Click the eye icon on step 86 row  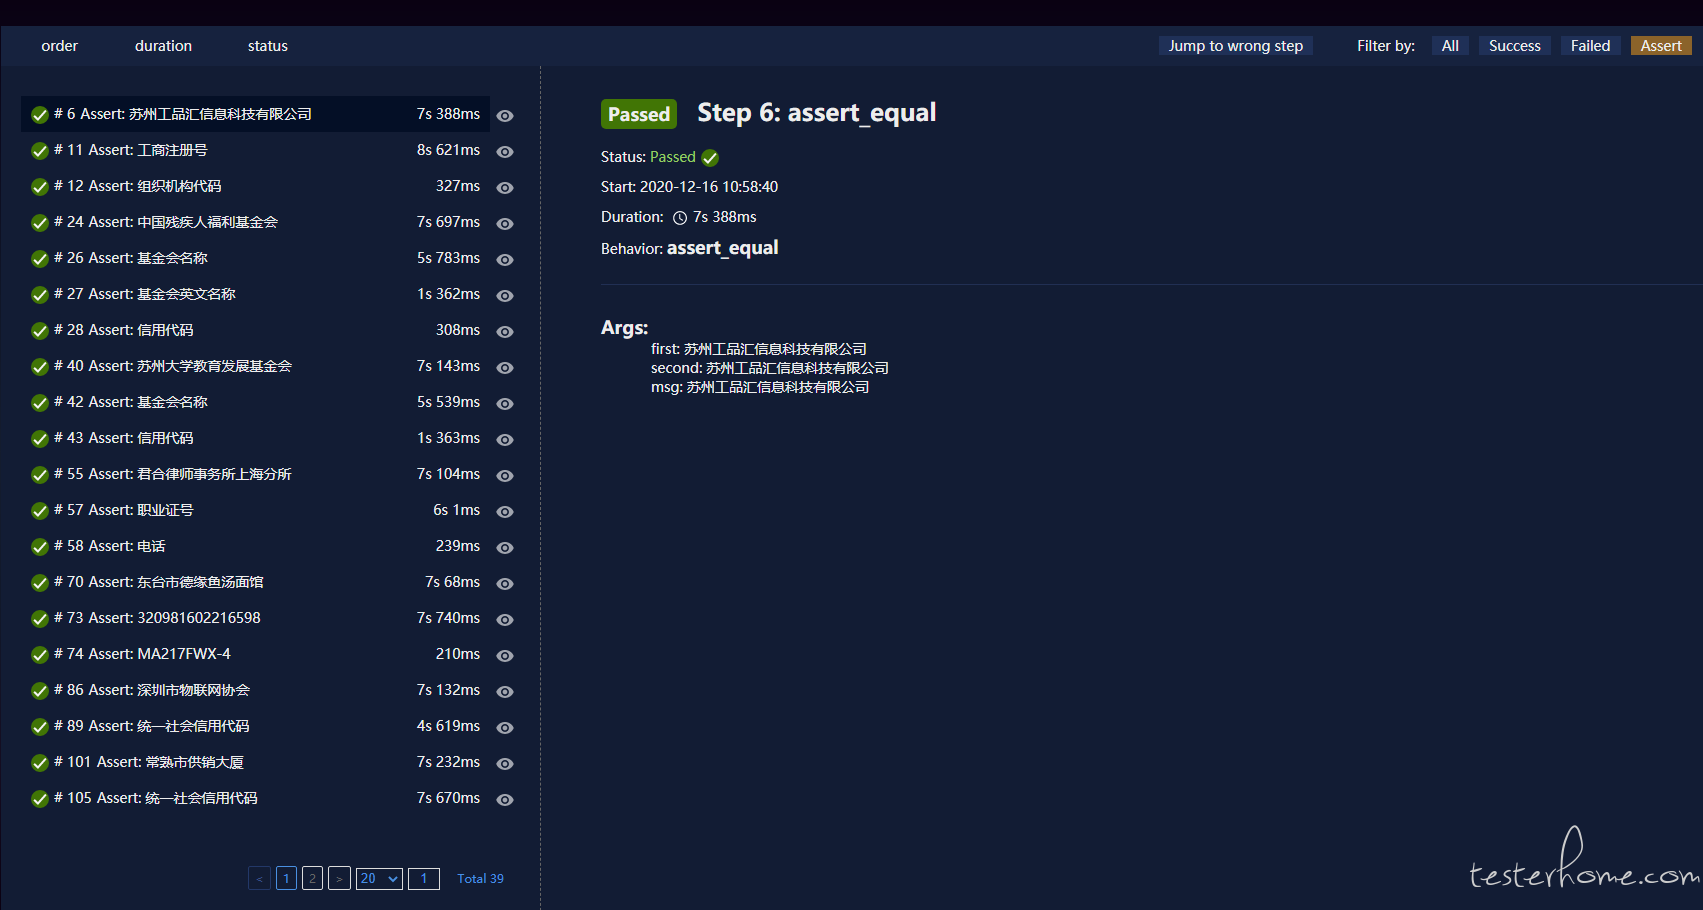[505, 692]
